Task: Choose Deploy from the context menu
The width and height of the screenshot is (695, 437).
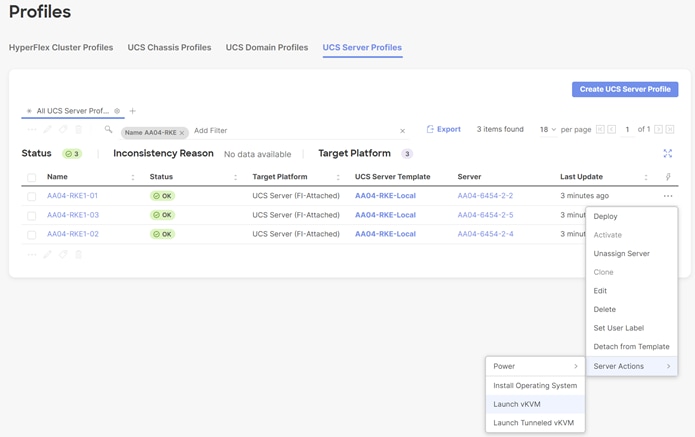Action: [x=632, y=216]
